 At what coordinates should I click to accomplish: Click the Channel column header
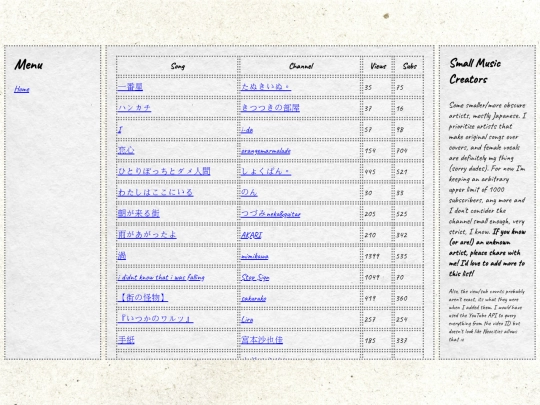pyautogui.click(x=301, y=66)
